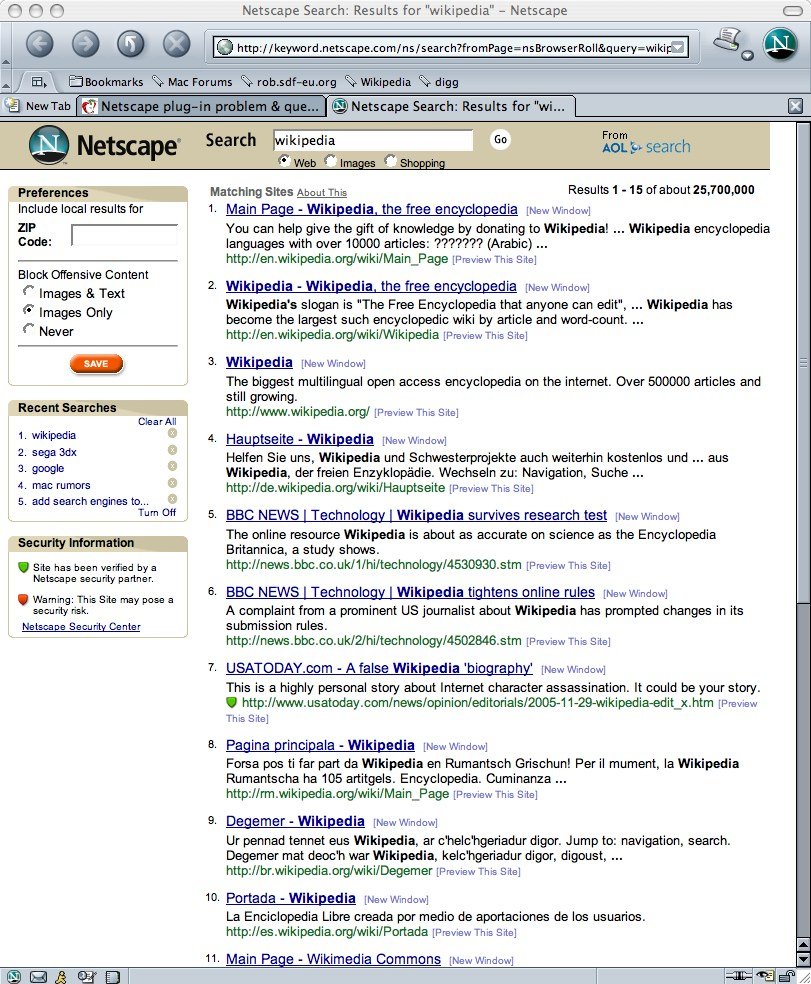Screen dimensions: 811x984
Task: Open Hauptseite - Wikipedia in New Window
Action: 414,441
